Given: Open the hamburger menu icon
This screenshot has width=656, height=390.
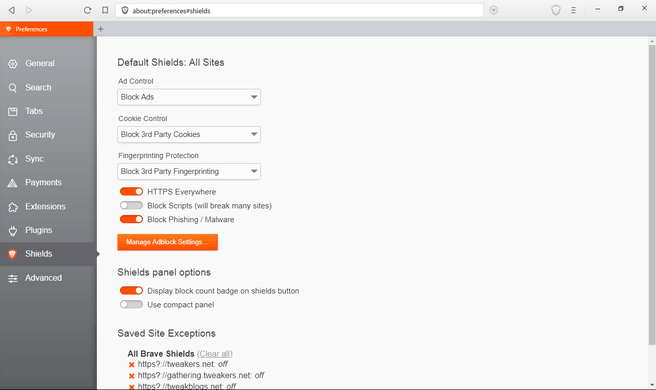Looking at the screenshot, I should [573, 10].
